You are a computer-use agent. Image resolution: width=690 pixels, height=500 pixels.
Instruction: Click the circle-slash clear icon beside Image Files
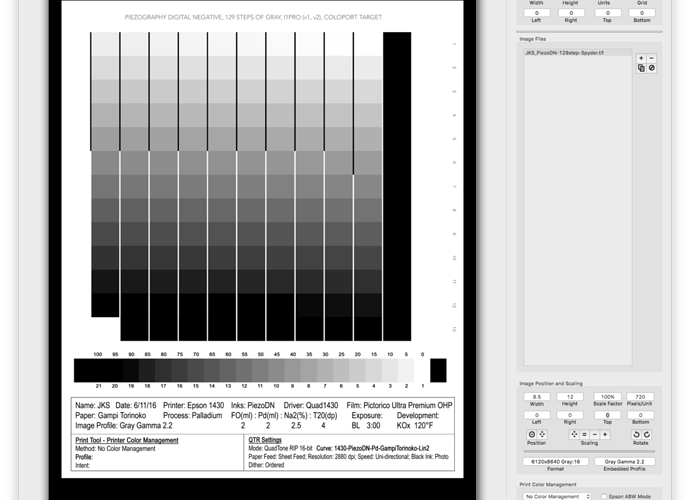652,68
